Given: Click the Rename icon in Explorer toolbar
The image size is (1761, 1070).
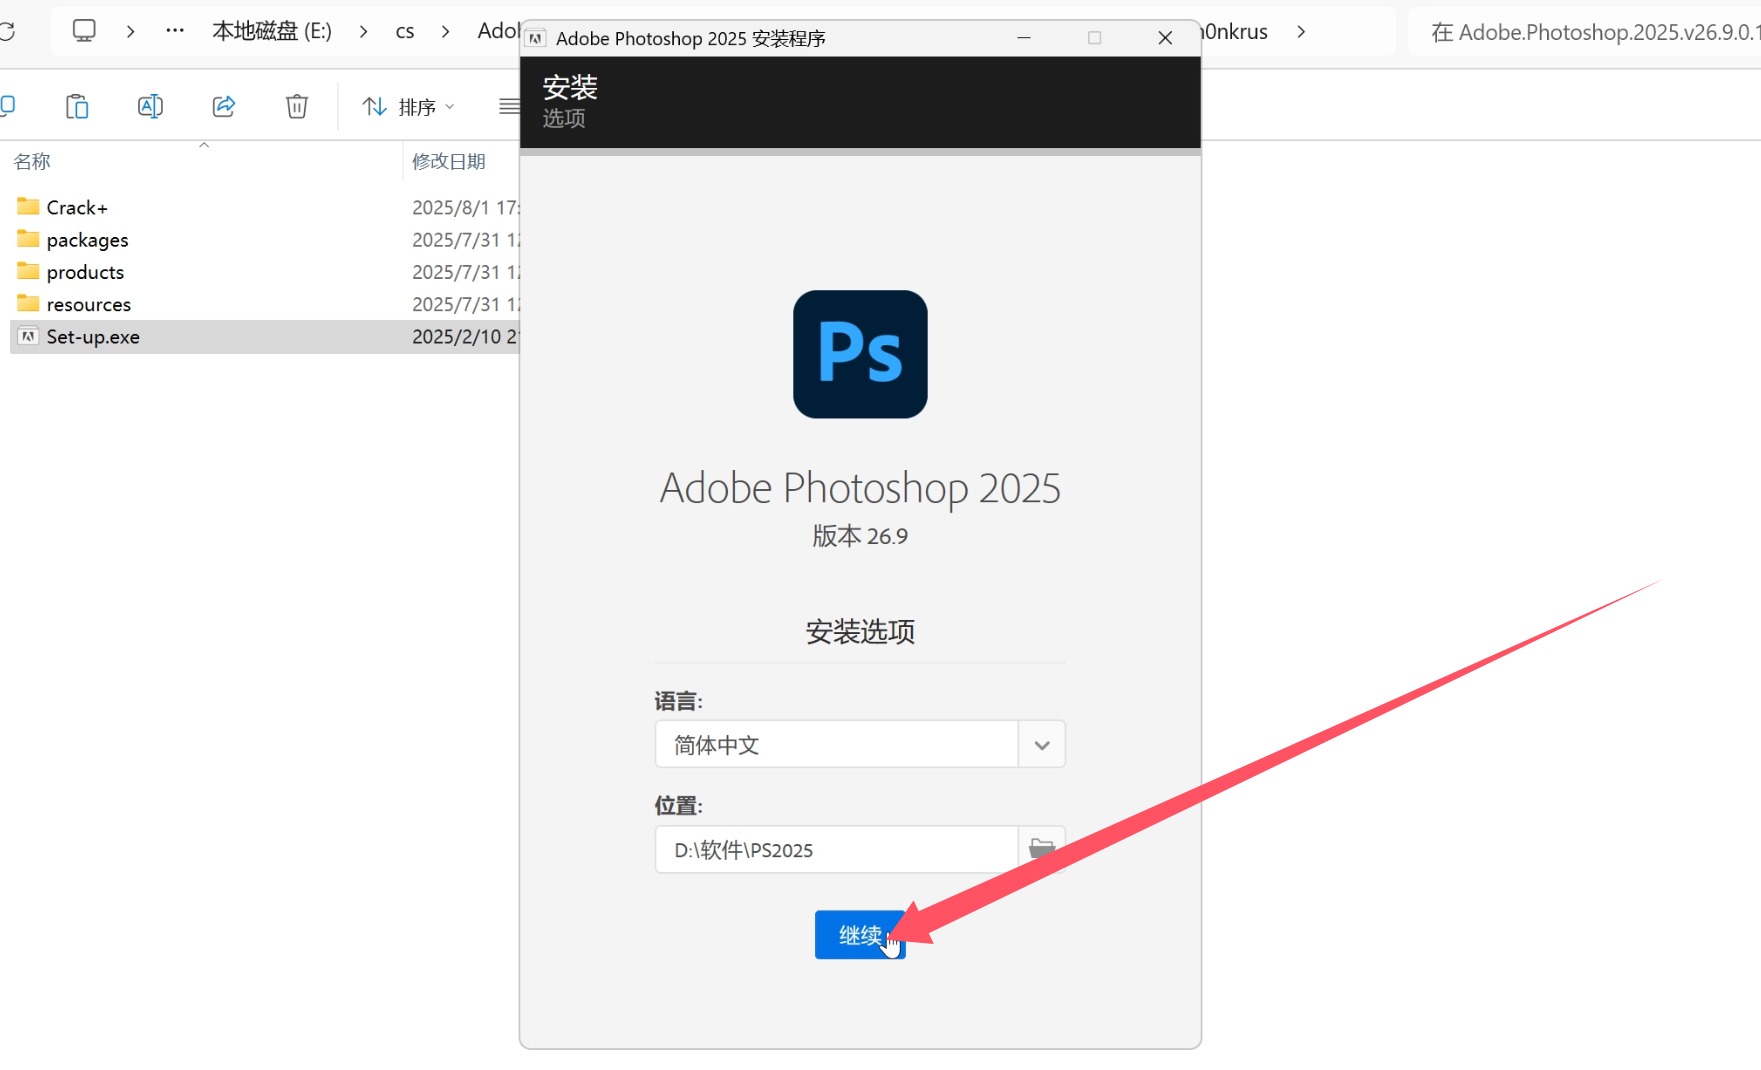Looking at the screenshot, I should [150, 106].
